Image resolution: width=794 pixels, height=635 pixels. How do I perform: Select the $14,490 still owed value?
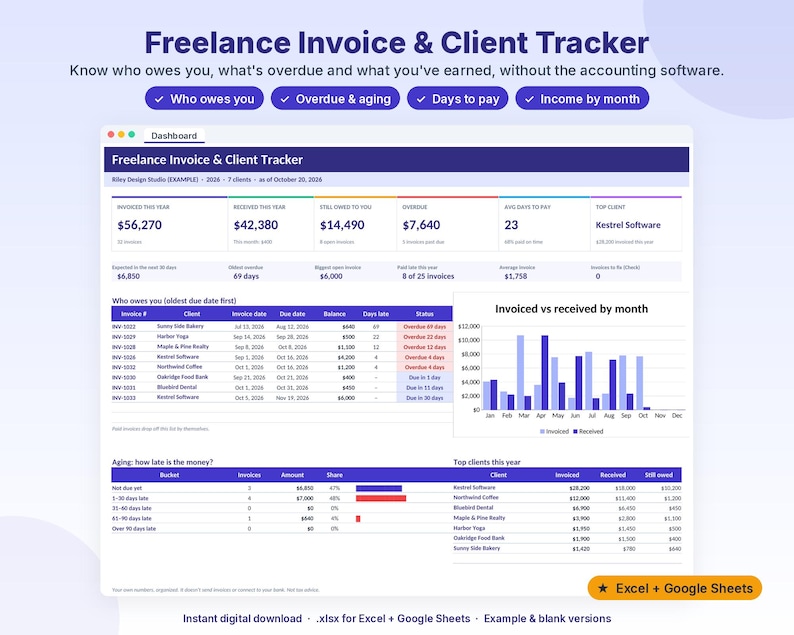coord(342,225)
